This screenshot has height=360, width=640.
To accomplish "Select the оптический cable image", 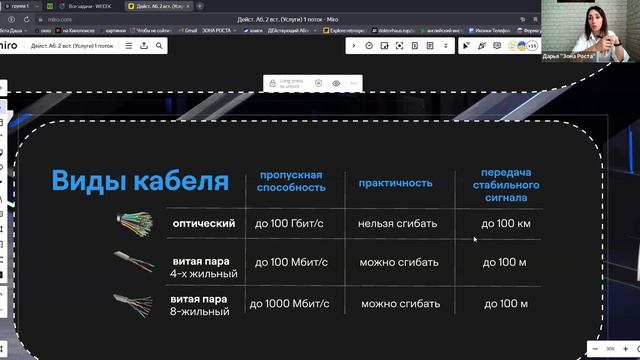I will pyautogui.click(x=135, y=224).
